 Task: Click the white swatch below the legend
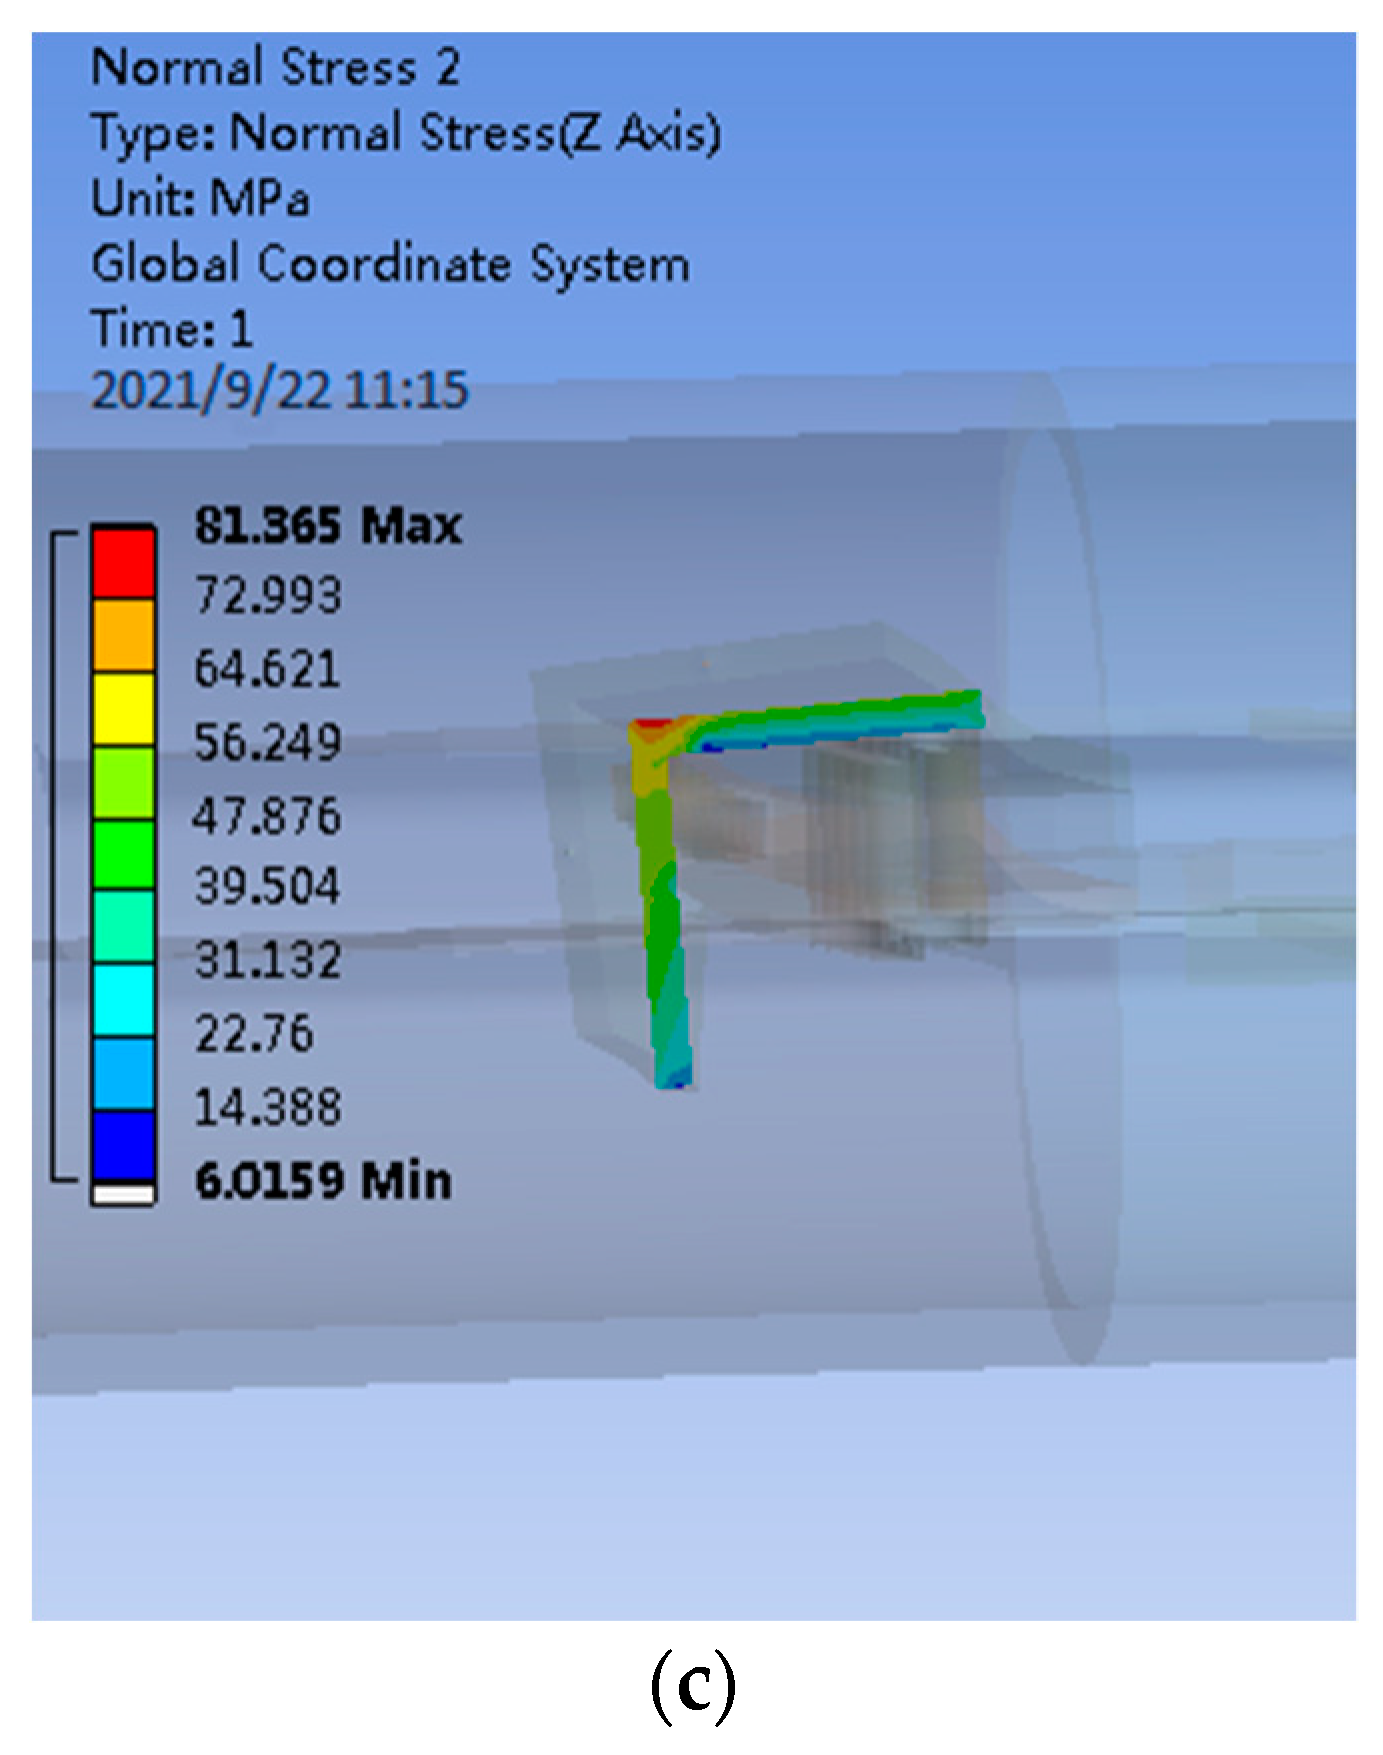click(123, 1194)
